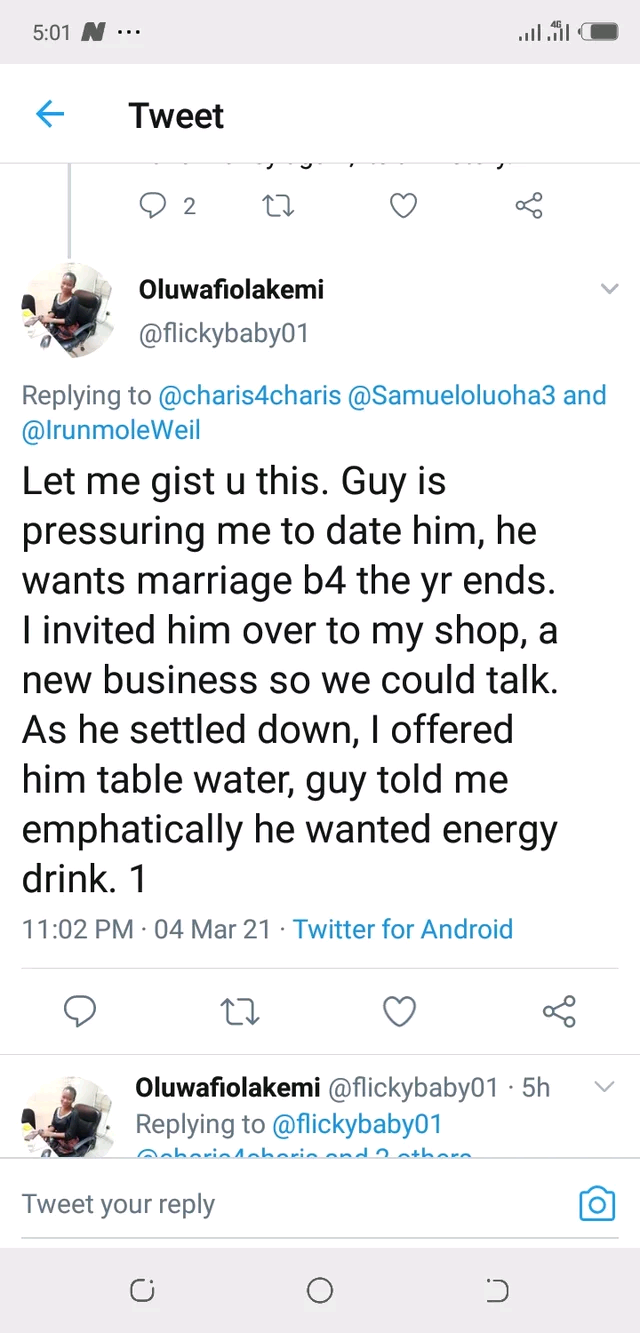Viewport: 640px width, 1333px height.
Task: Tap the Android home navigation button
Action: [x=320, y=1291]
